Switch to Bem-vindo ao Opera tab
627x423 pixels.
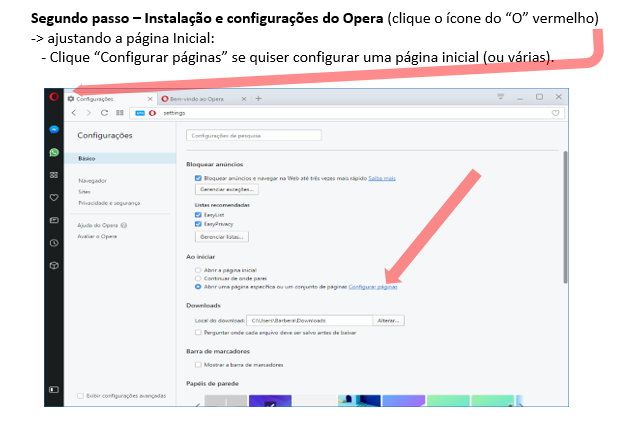pyautogui.click(x=203, y=99)
